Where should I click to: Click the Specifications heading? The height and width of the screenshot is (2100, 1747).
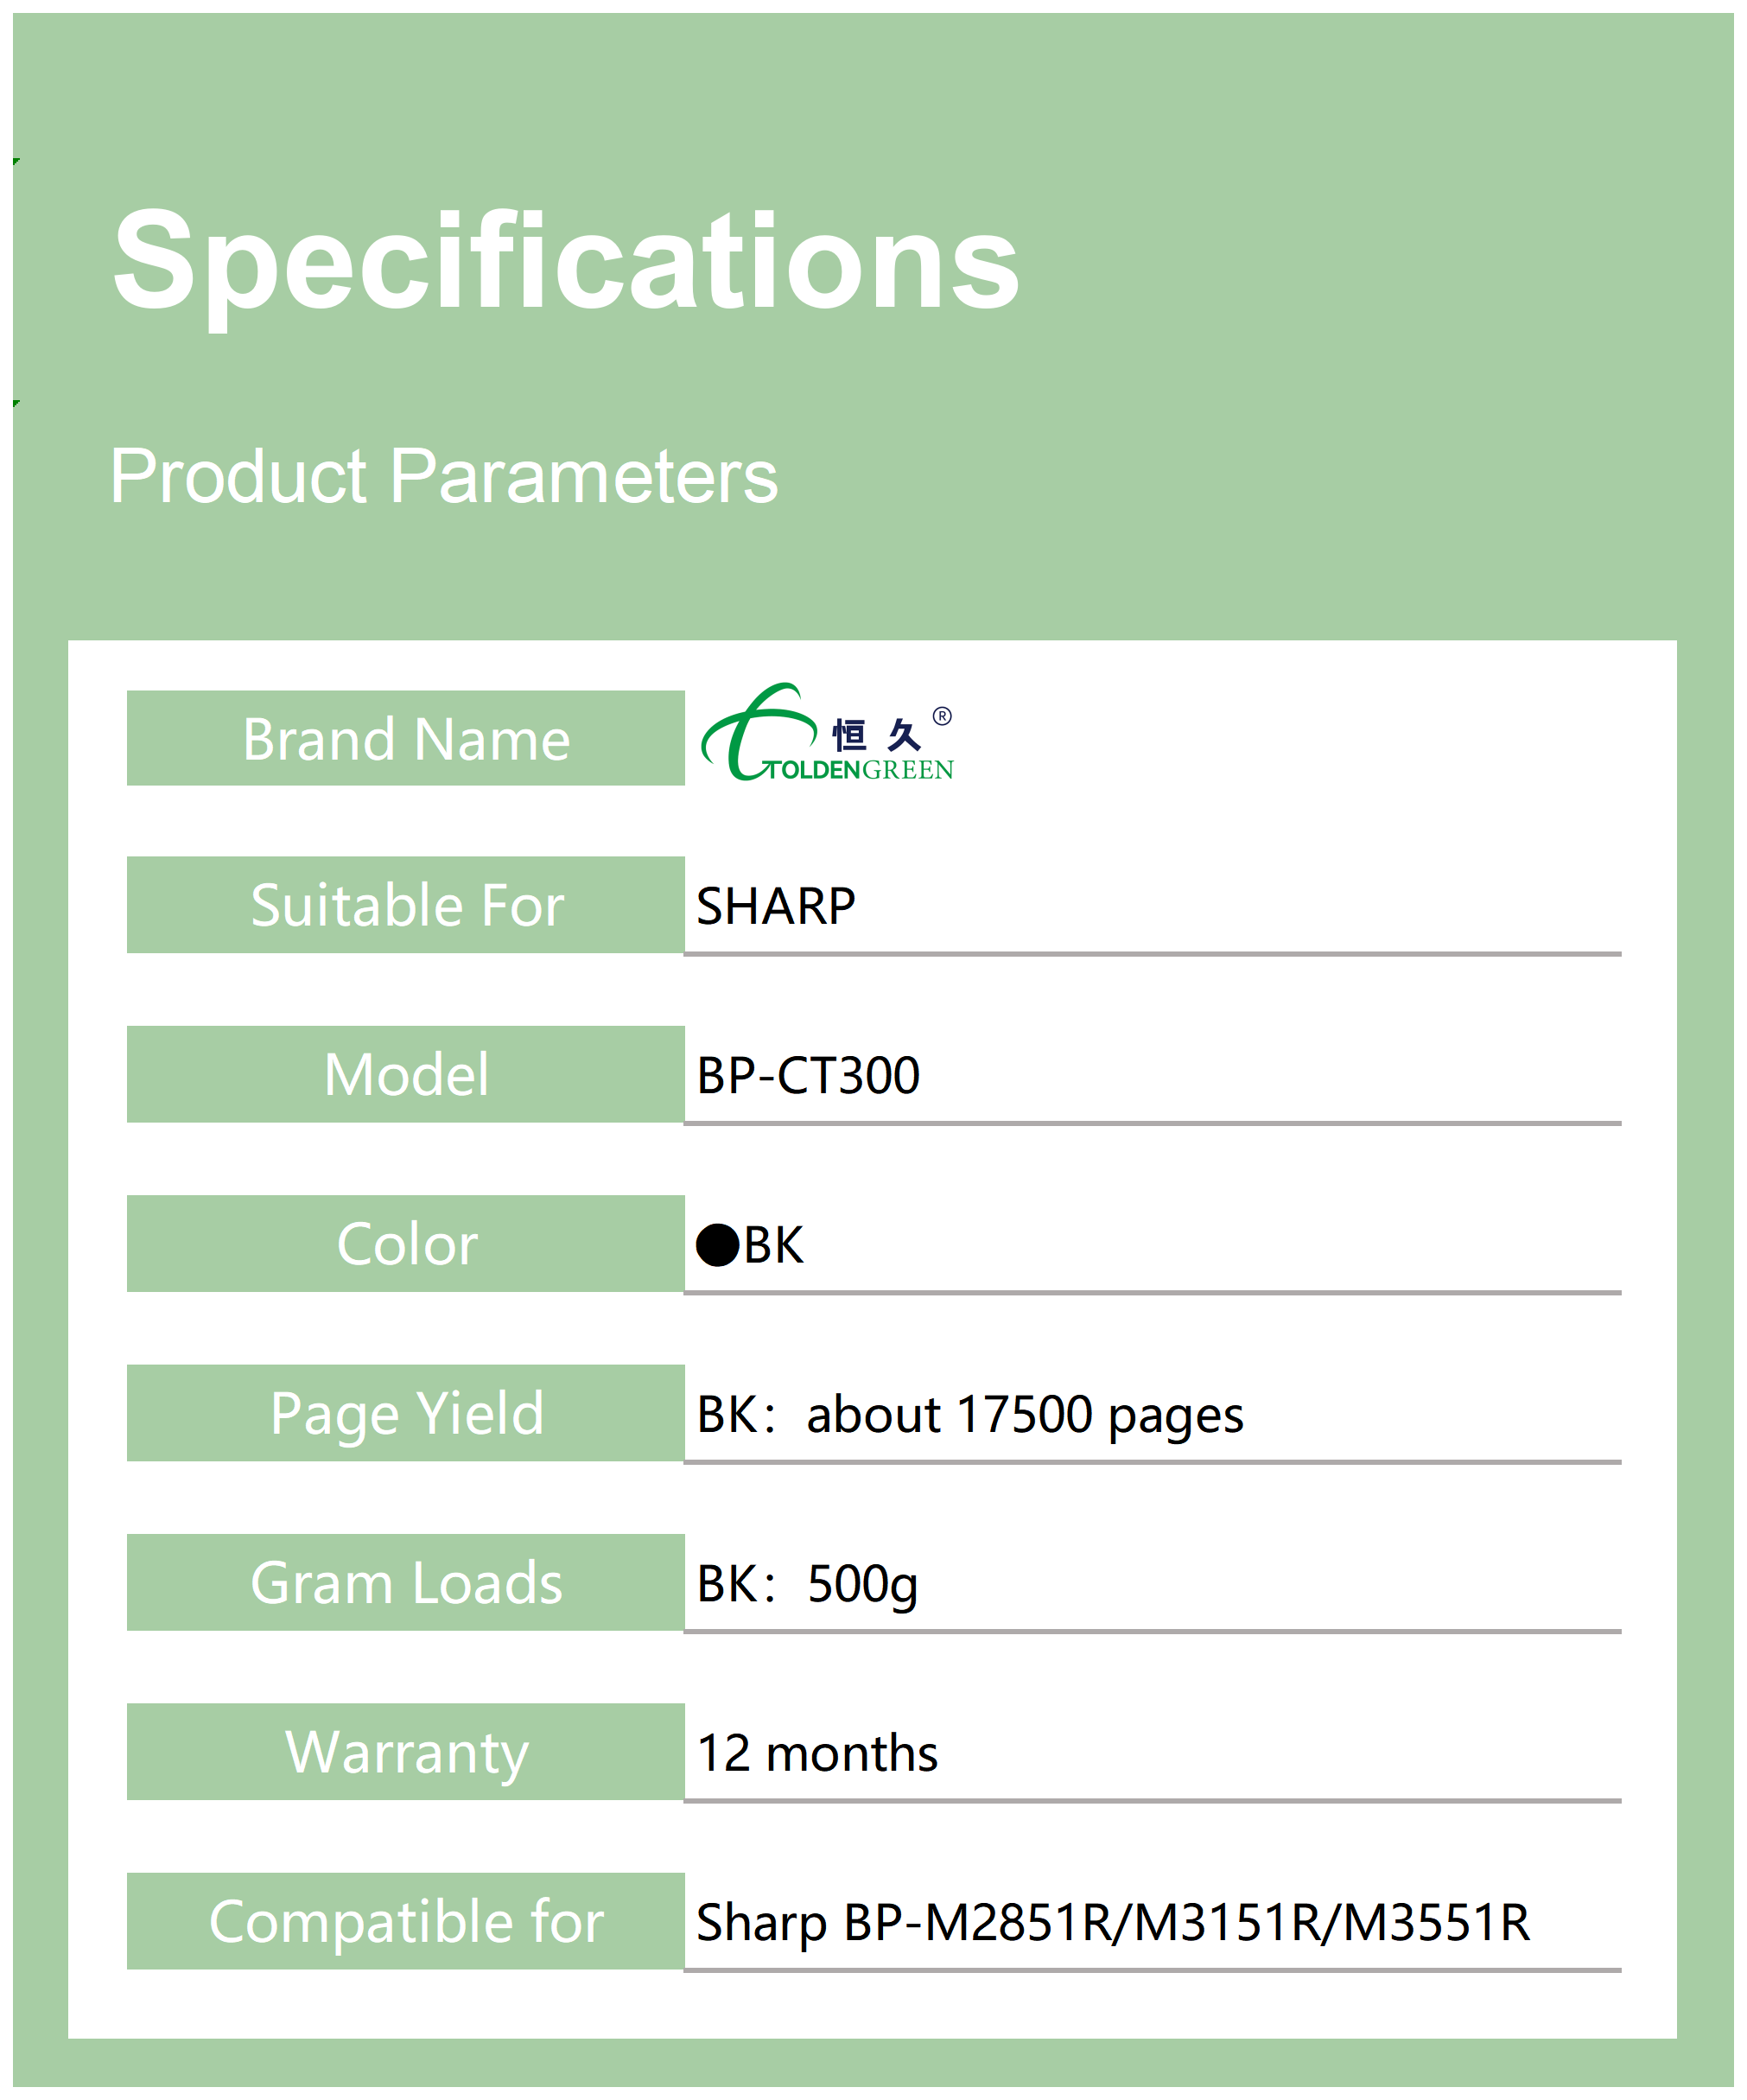pyautogui.click(x=565, y=262)
